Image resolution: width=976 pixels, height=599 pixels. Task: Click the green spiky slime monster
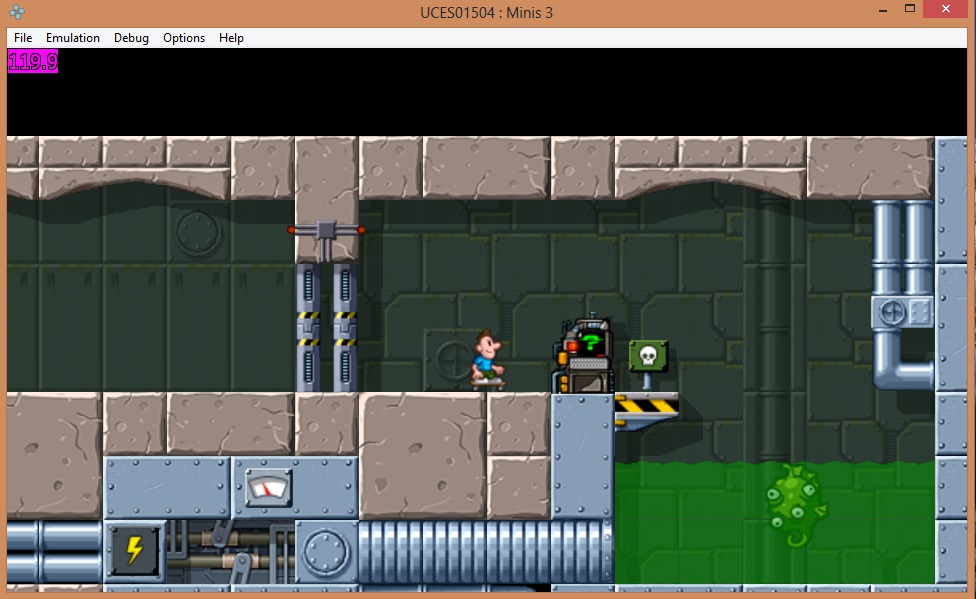click(x=795, y=504)
